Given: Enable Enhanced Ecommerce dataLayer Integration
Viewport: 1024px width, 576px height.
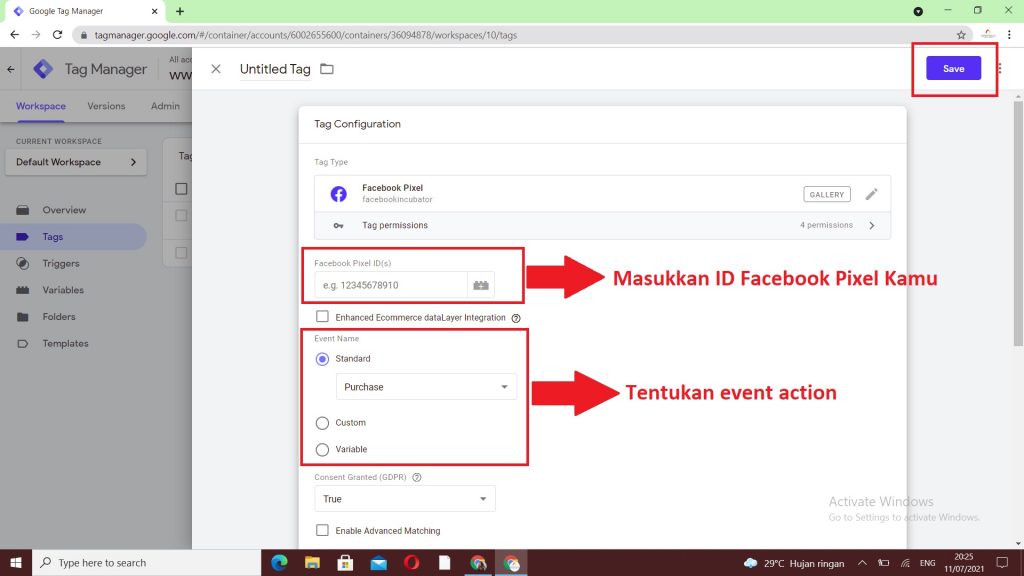Looking at the screenshot, I should 324,317.
